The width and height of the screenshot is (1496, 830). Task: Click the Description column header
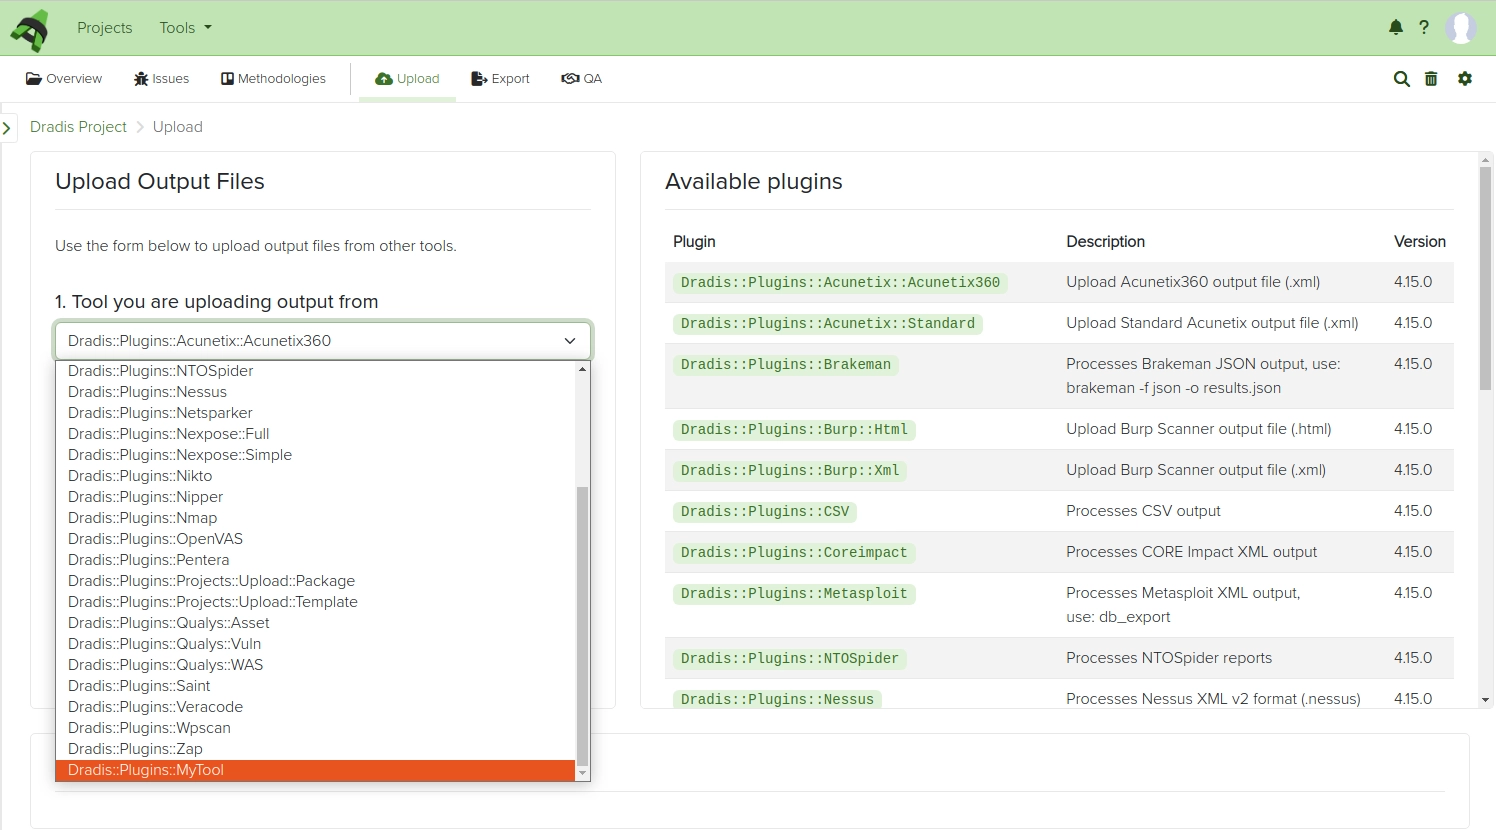[1105, 242]
